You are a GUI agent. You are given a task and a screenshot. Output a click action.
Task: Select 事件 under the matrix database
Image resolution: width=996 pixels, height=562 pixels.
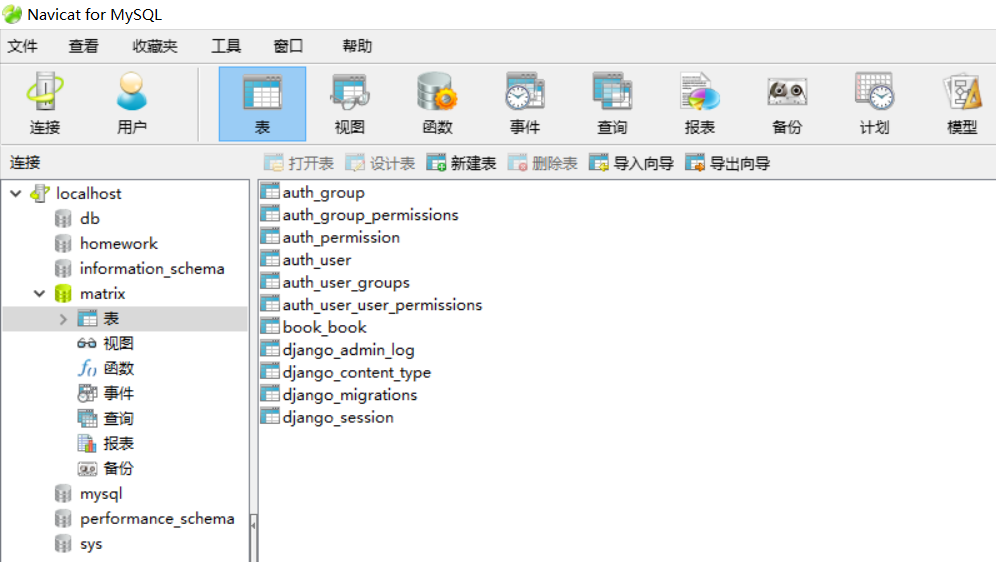pyautogui.click(x=118, y=393)
